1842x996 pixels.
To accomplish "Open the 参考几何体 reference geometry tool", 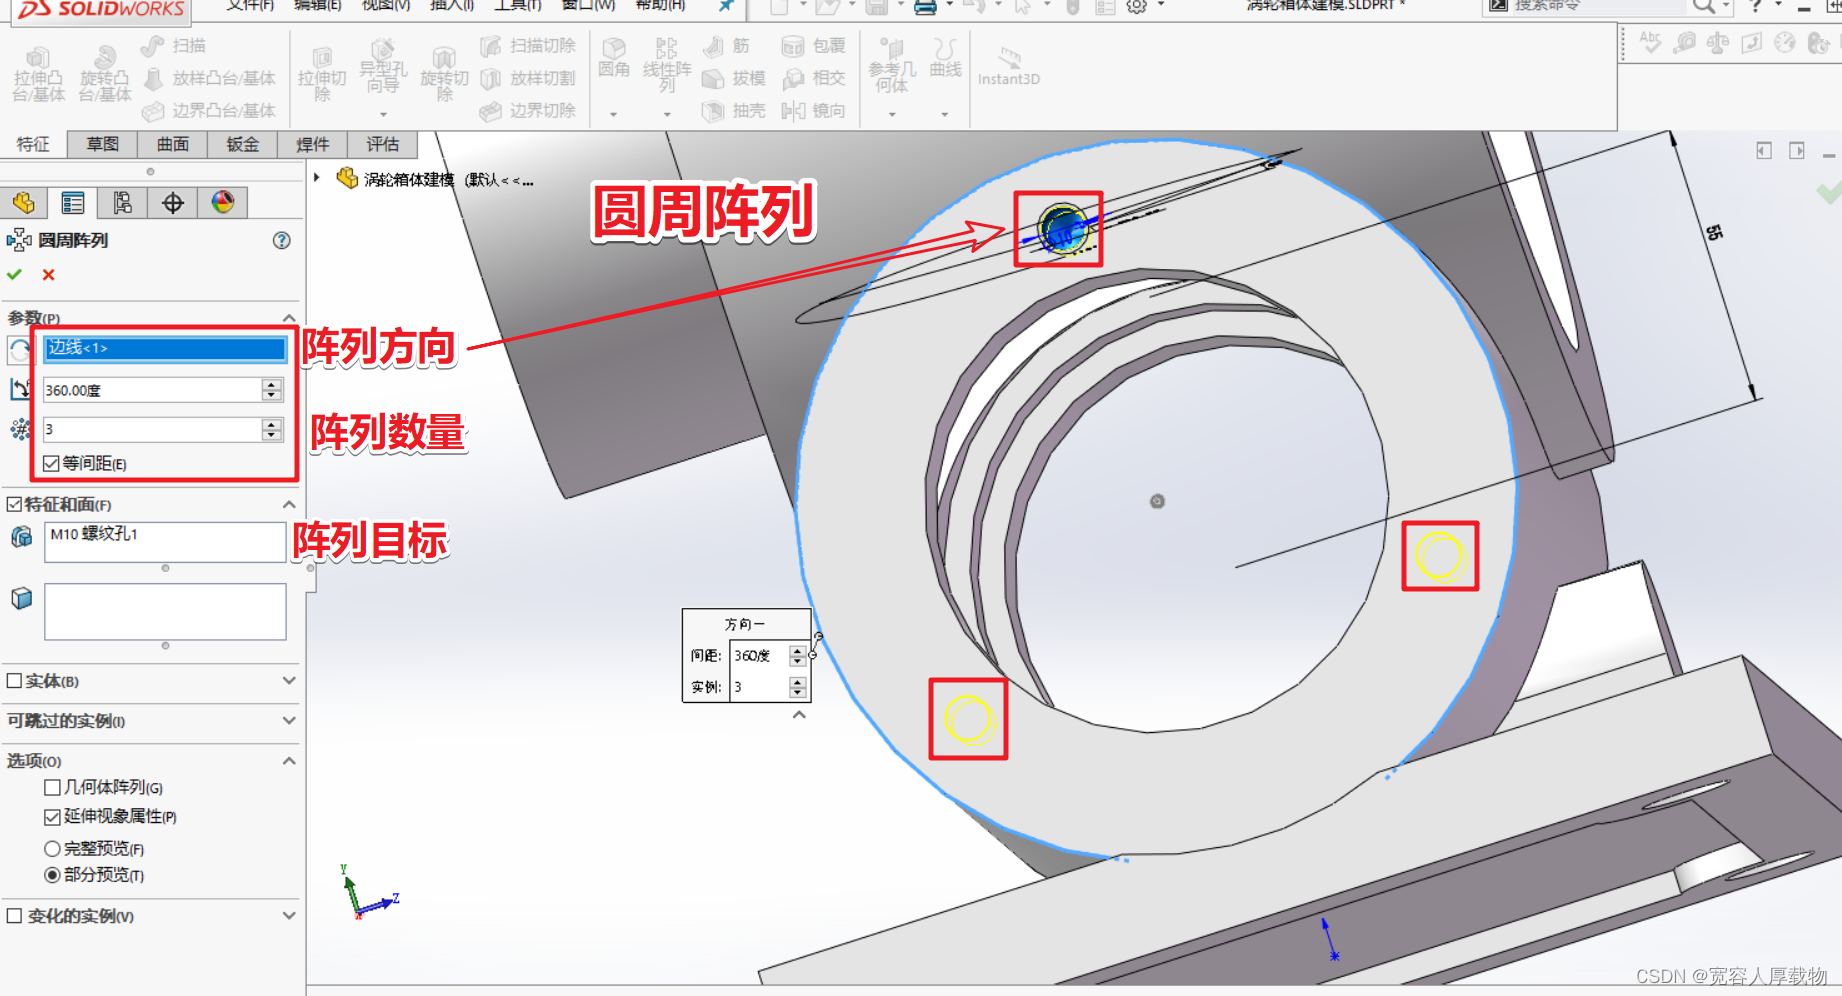I will click(892, 66).
